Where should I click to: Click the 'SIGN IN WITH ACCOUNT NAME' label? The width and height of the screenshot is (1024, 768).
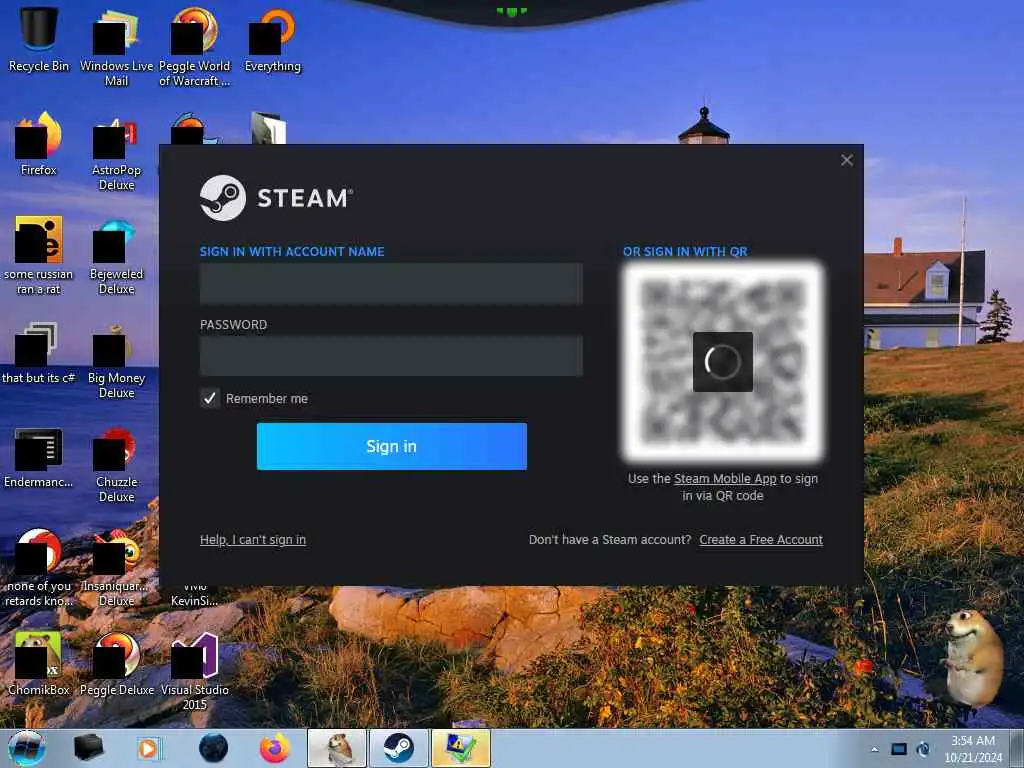coord(292,251)
